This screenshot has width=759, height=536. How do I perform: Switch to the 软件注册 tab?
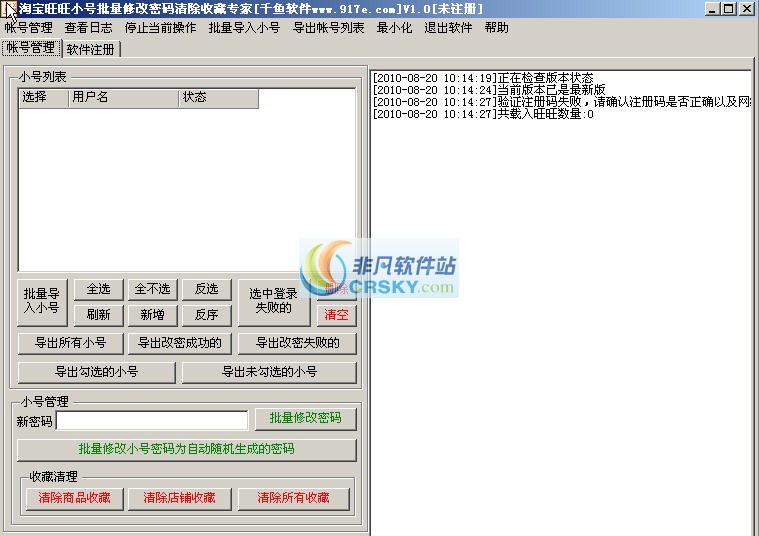(91, 49)
